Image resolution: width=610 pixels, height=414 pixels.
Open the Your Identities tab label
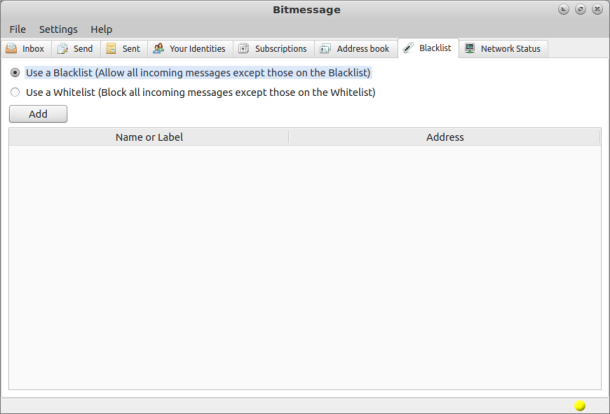click(x=197, y=49)
